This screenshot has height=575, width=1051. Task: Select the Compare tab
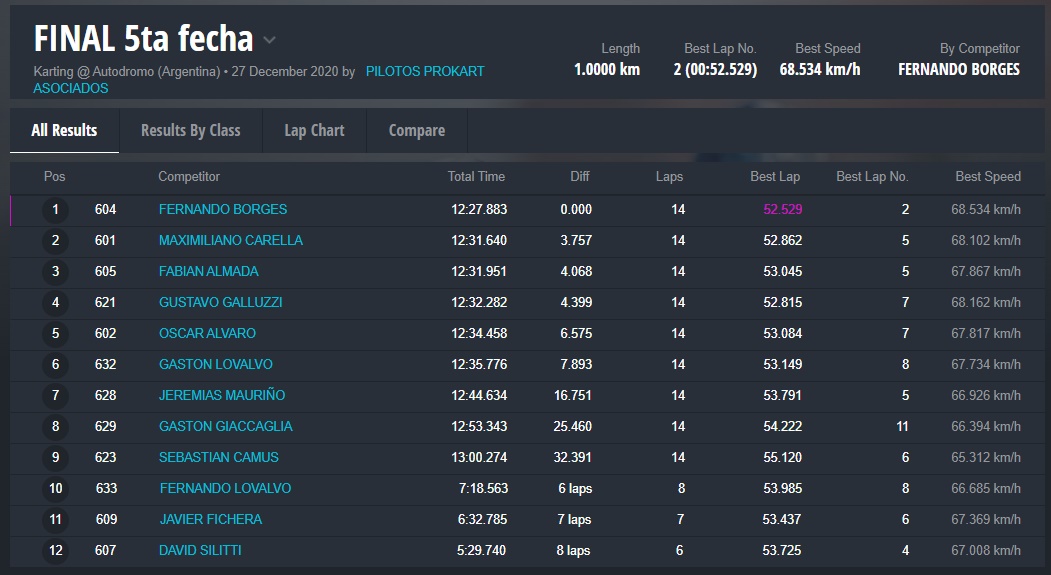(x=416, y=130)
